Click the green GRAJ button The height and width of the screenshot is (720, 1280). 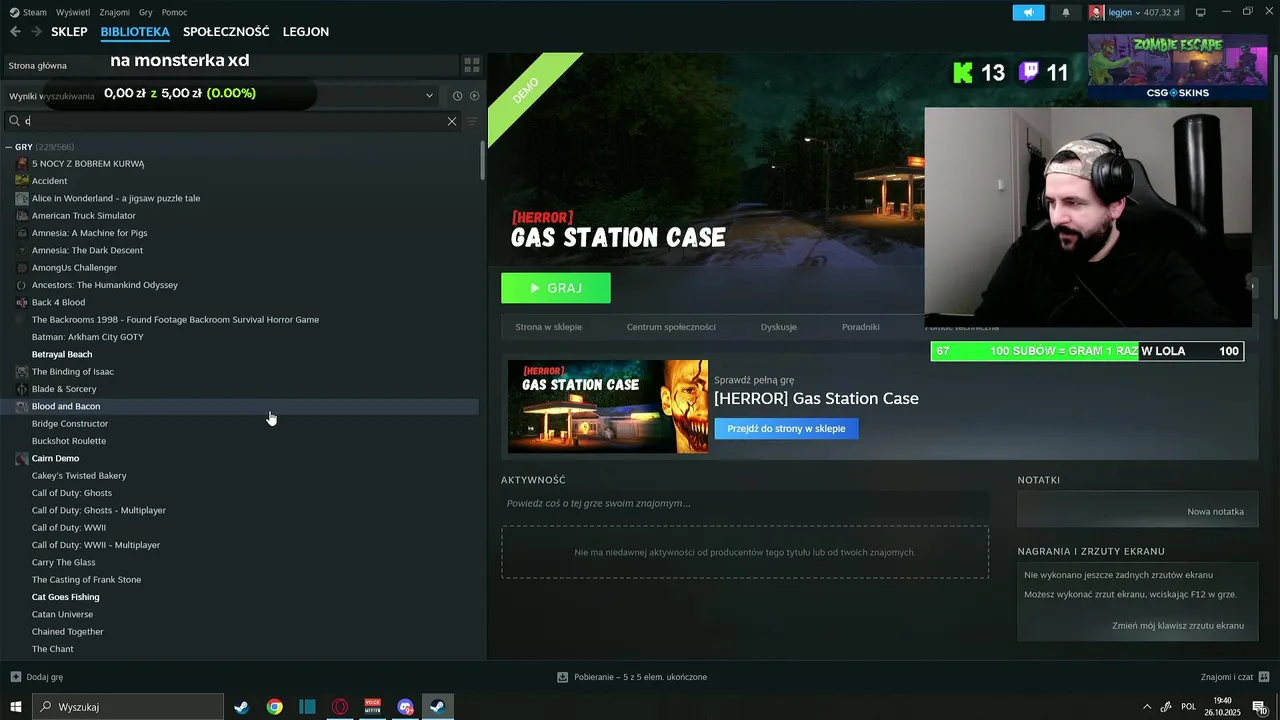click(556, 288)
